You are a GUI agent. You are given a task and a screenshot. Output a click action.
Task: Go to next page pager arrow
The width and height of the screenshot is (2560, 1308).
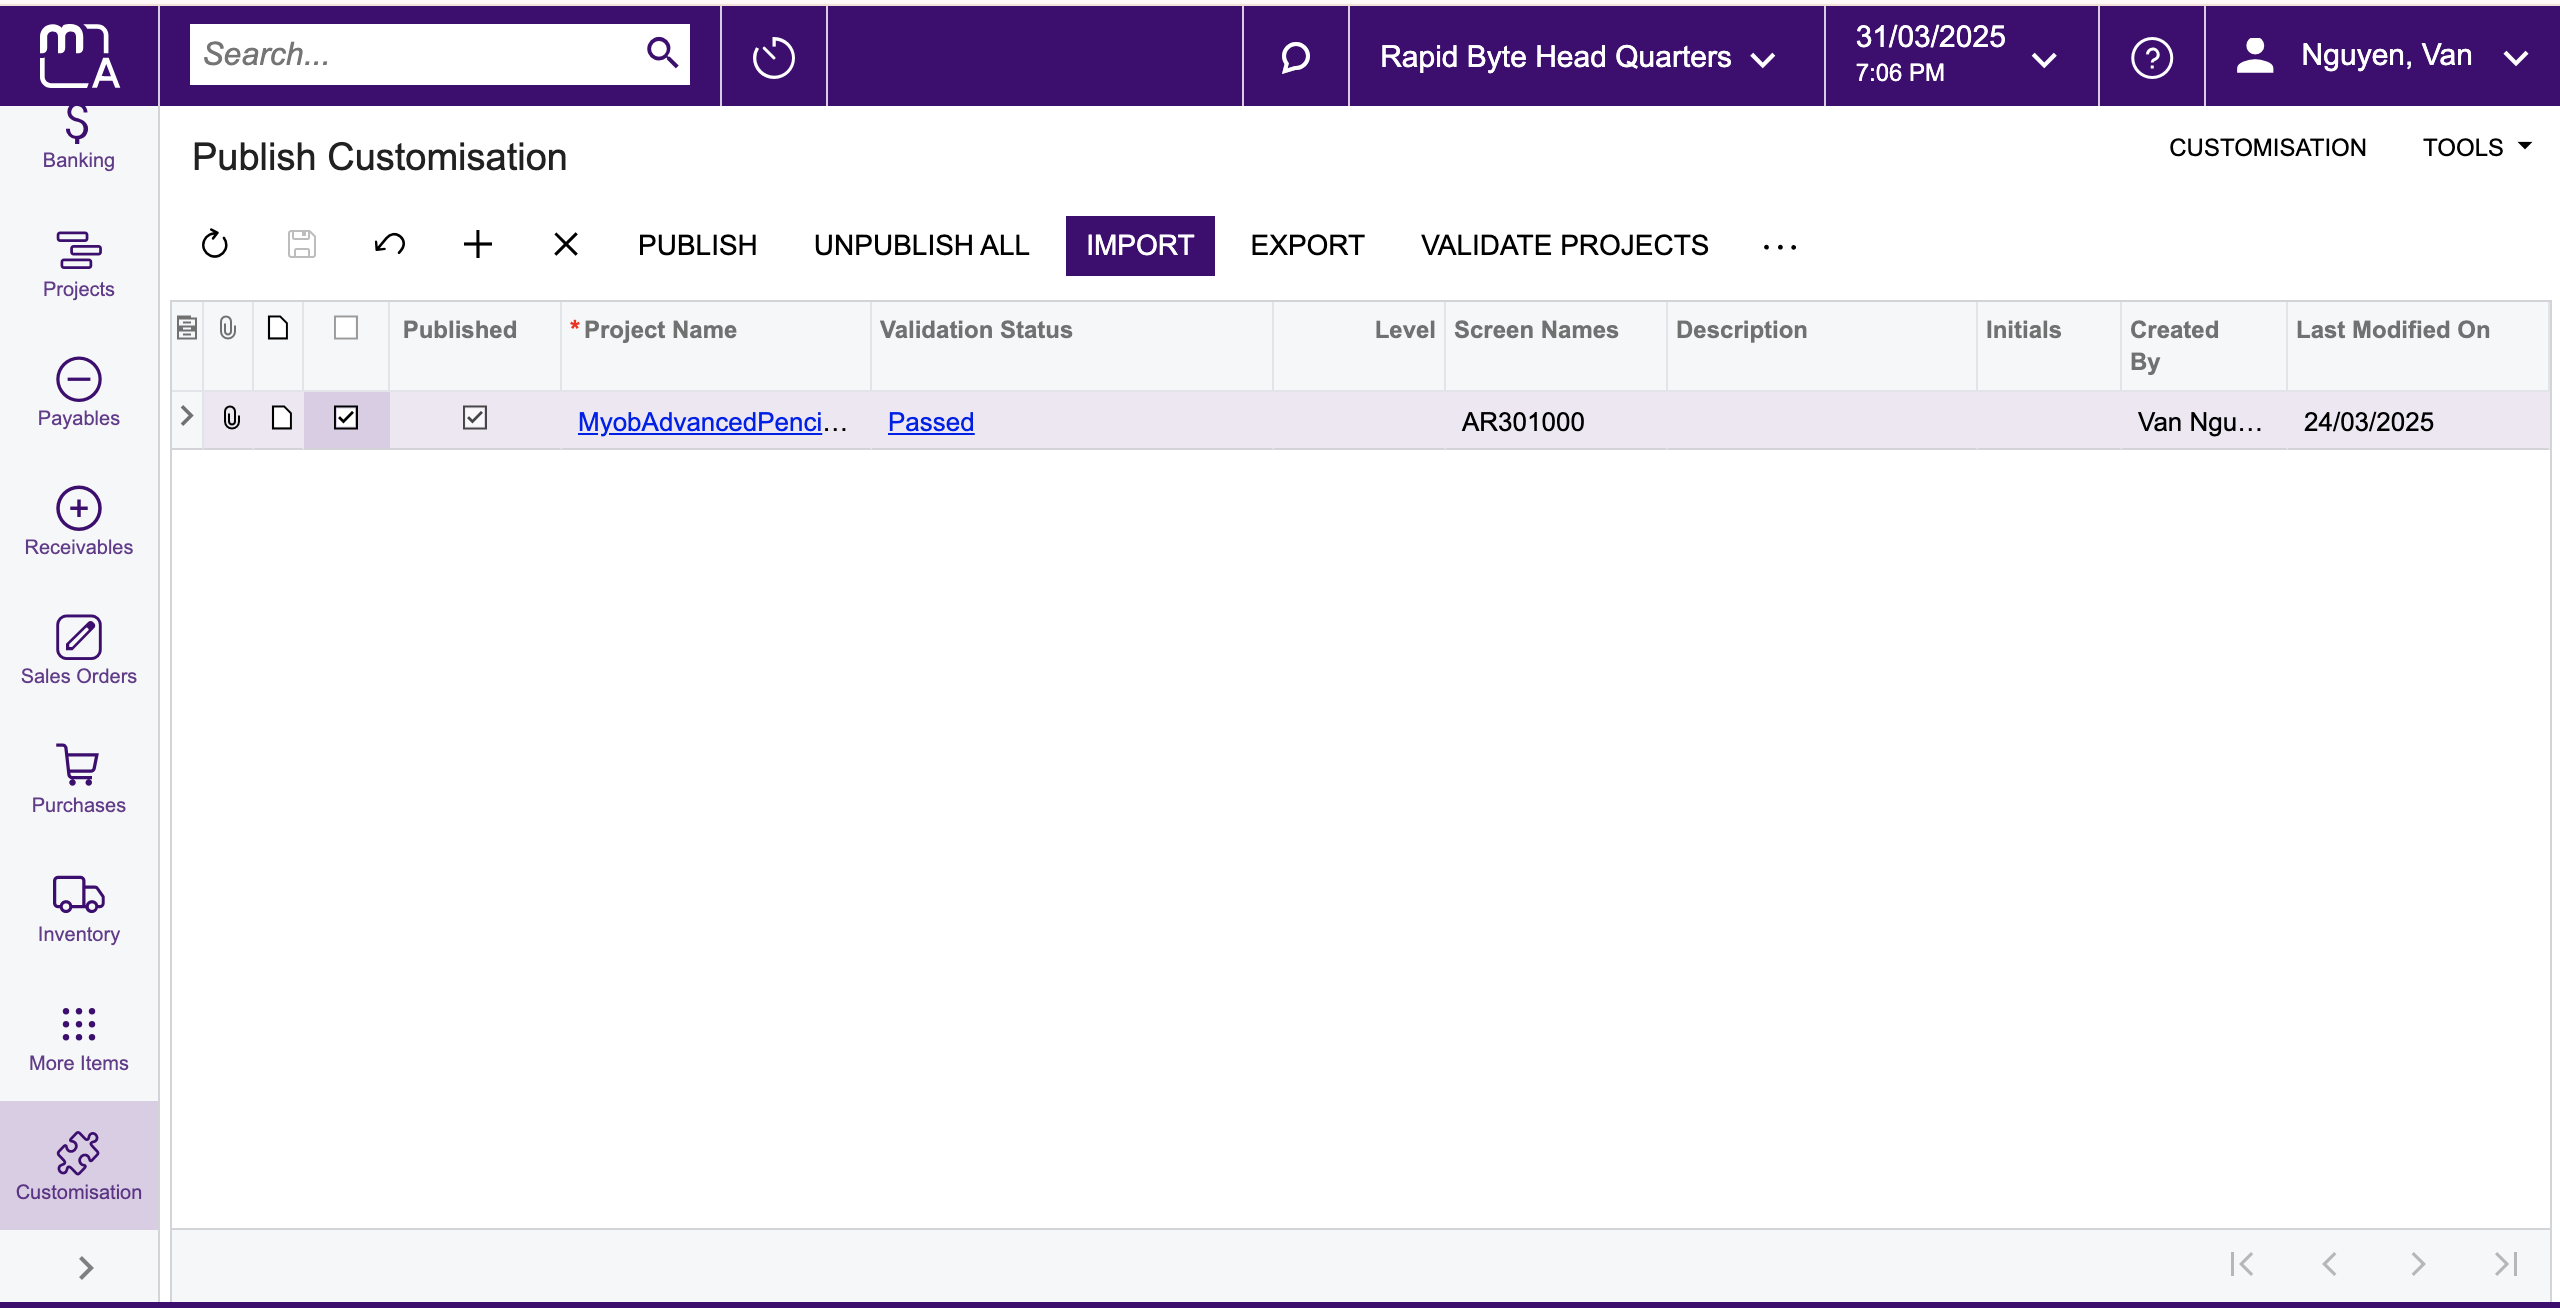pyautogui.click(x=2418, y=1264)
